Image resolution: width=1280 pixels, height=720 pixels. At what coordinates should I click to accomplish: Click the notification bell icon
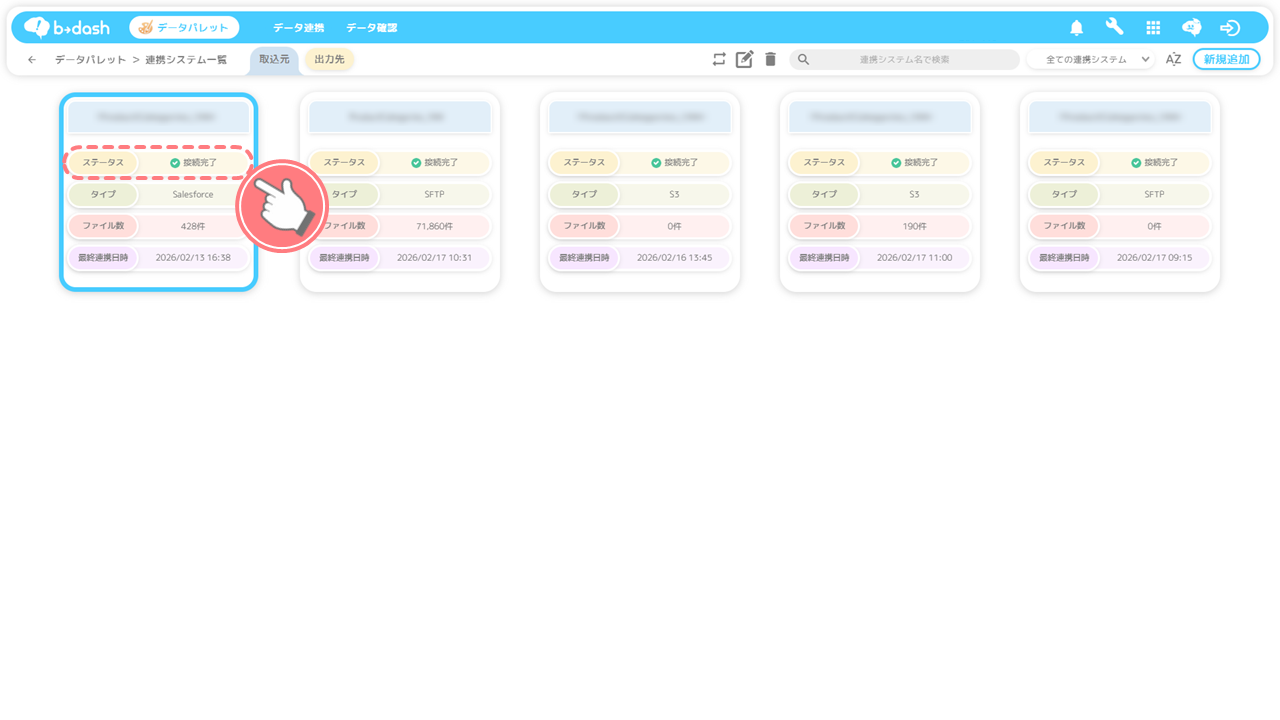point(1077,28)
